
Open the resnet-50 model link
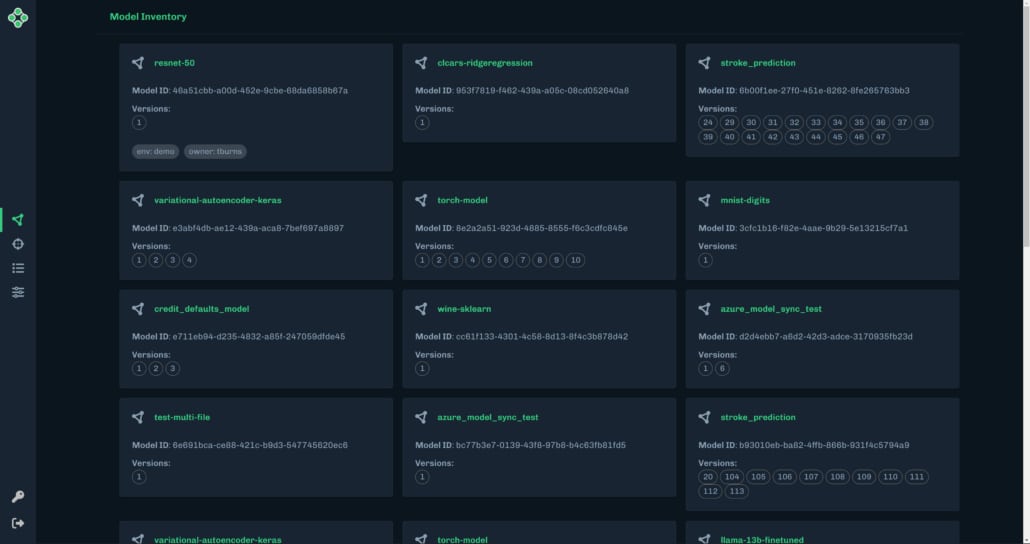tap(174, 63)
